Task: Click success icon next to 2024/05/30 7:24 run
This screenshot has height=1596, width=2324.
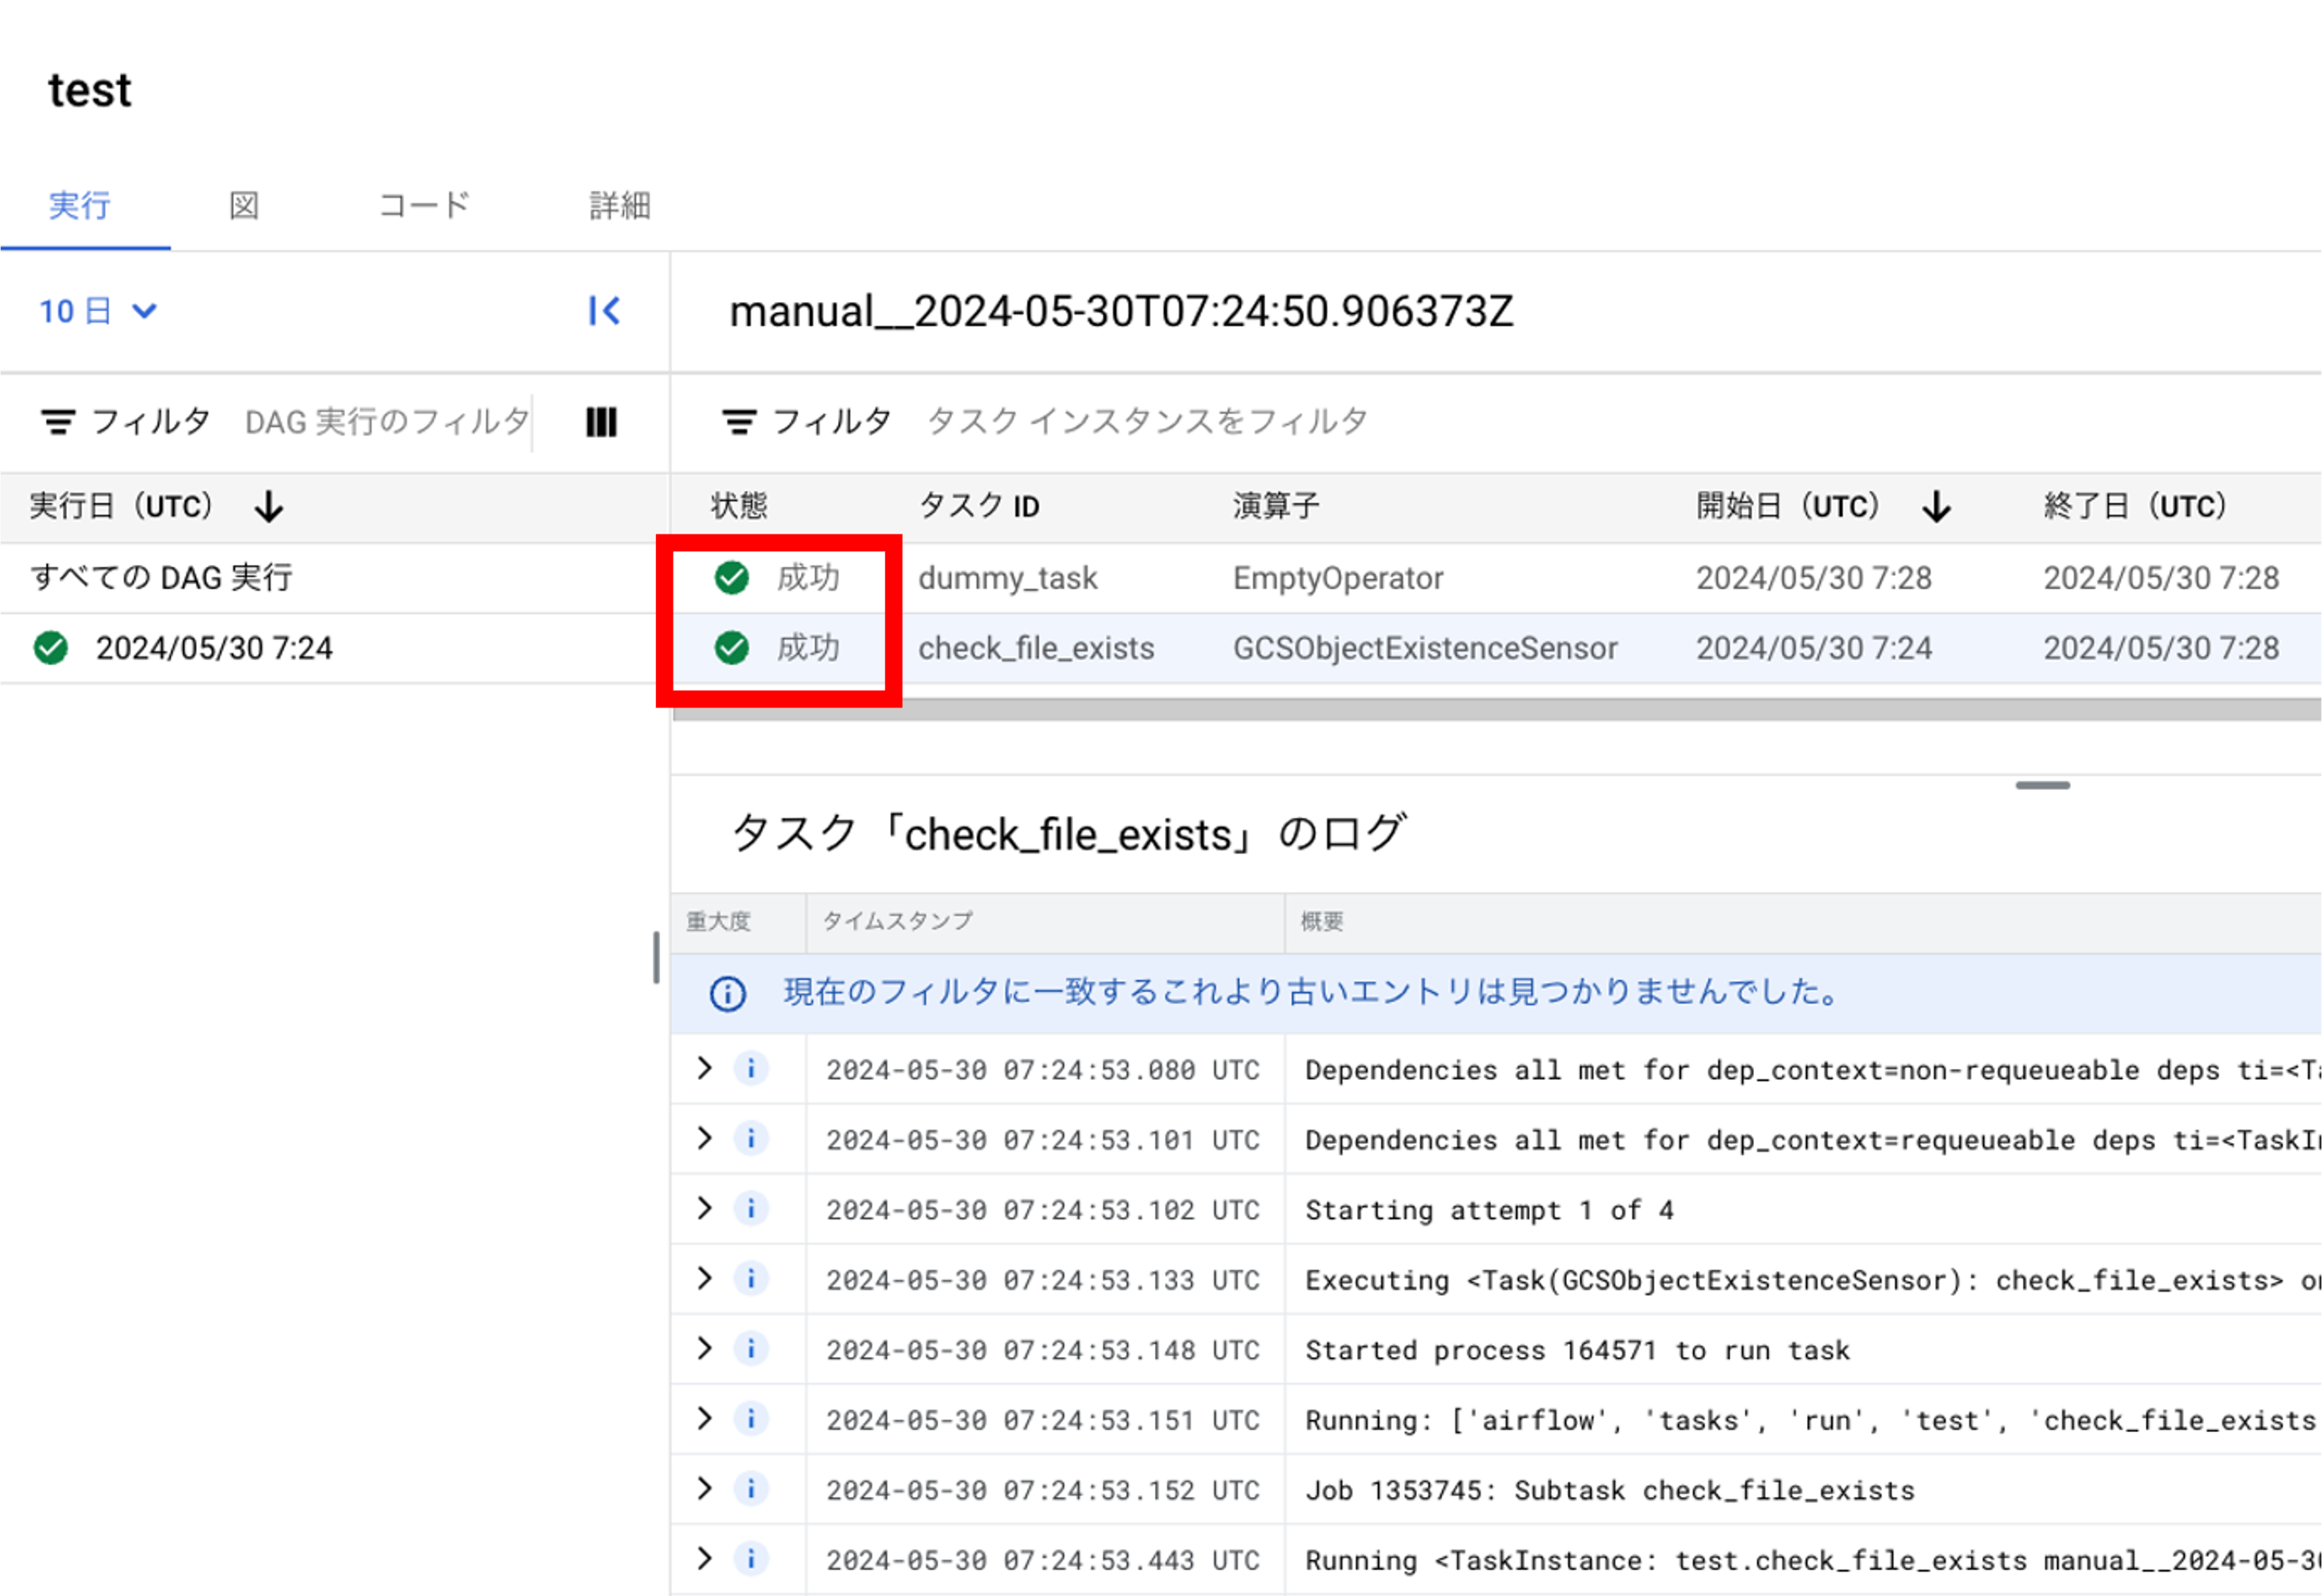Action: click(x=49, y=648)
